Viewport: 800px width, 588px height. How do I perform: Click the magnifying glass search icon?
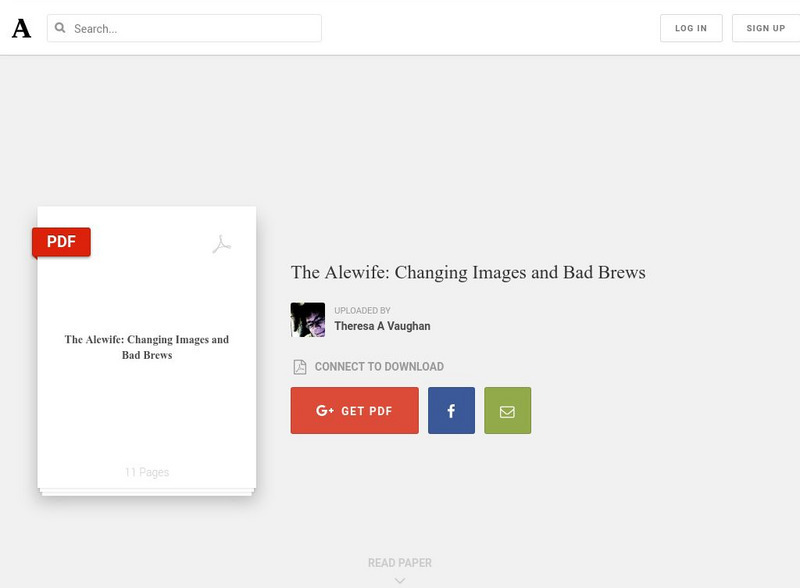[61, 28]
